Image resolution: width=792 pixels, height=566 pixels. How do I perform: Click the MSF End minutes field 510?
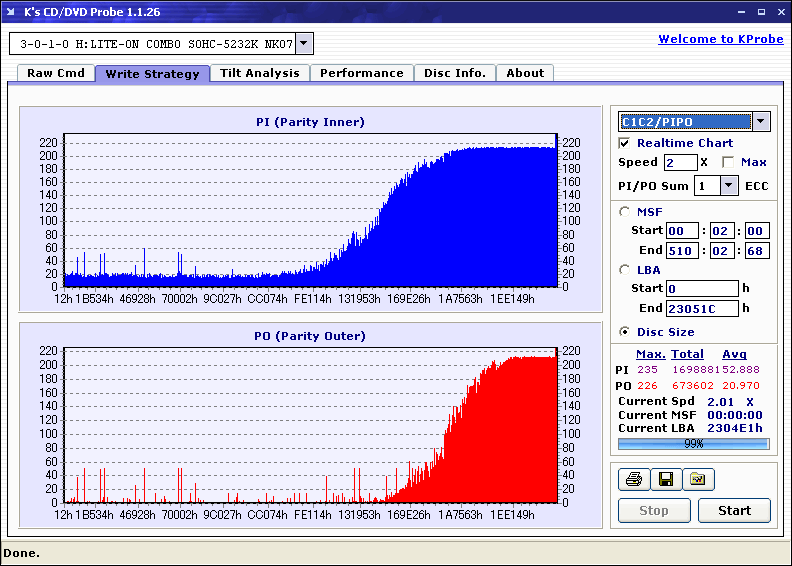point(682,250)
